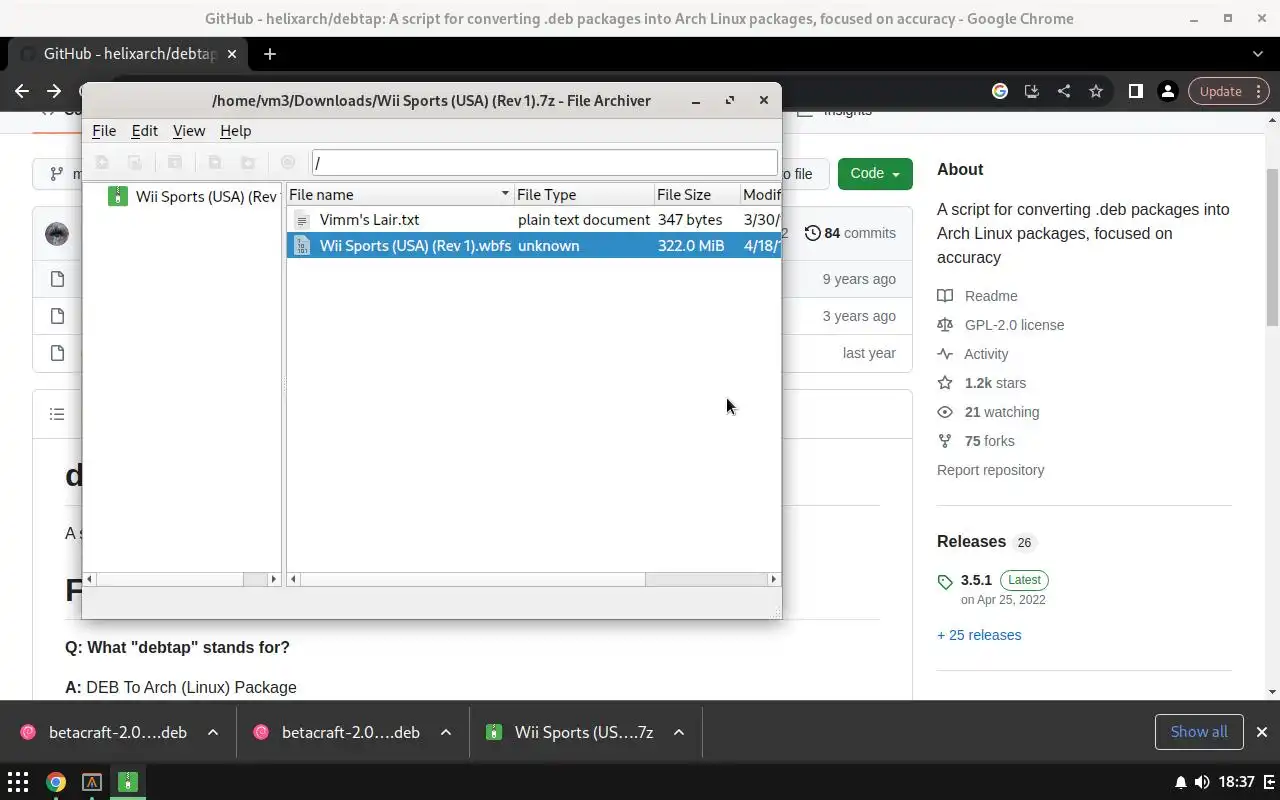This screenshot has width=1280, height=800.
Task: Open the notifications bell in system tray
Action: point(1181,782)
